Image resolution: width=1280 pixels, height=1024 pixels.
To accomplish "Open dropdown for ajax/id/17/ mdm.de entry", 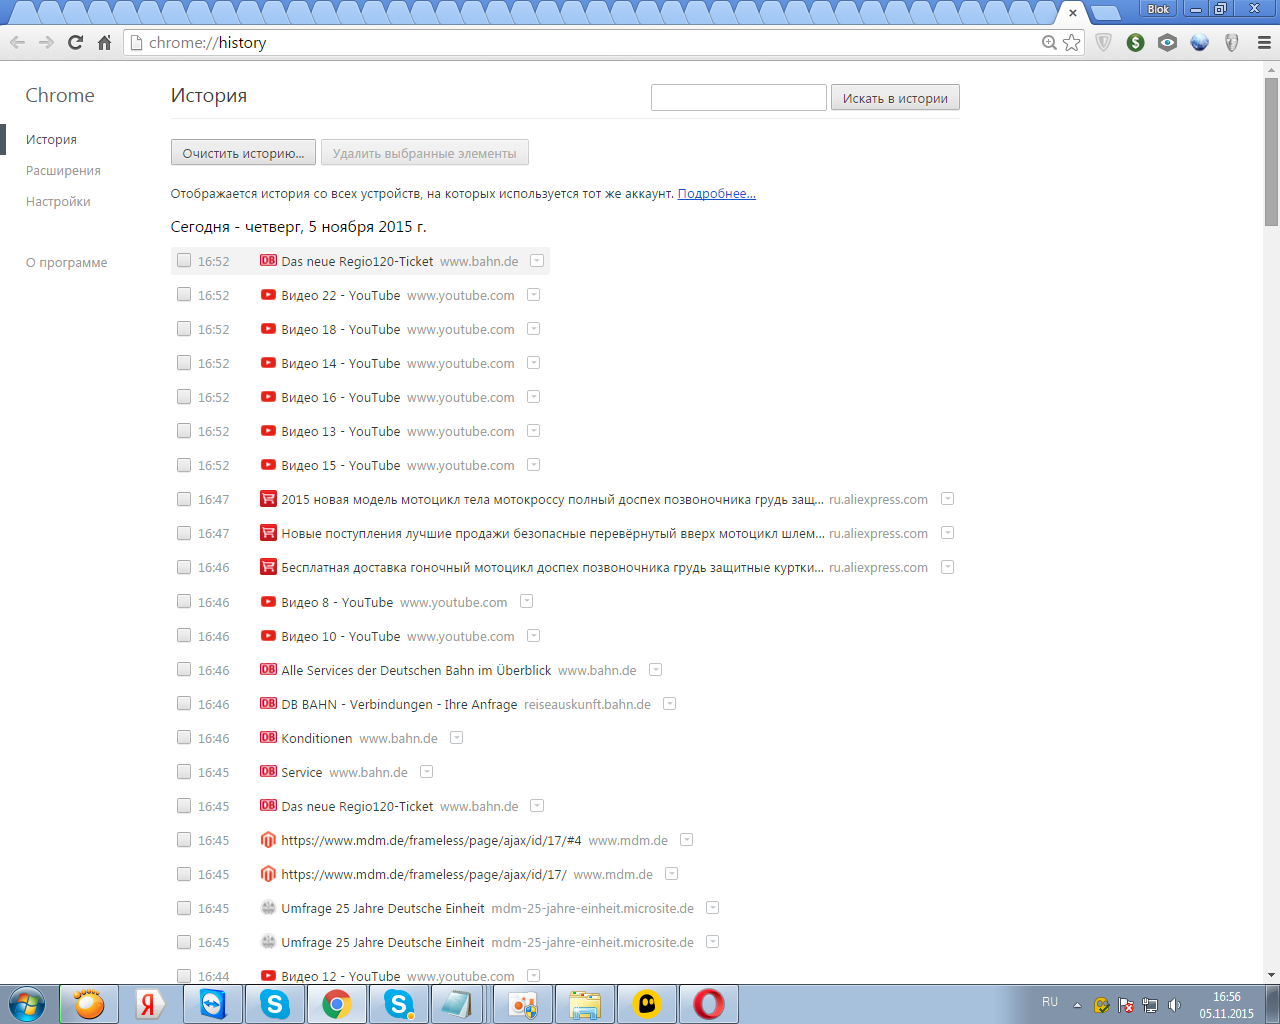I will pyautogui.click(x=672, y=874).
